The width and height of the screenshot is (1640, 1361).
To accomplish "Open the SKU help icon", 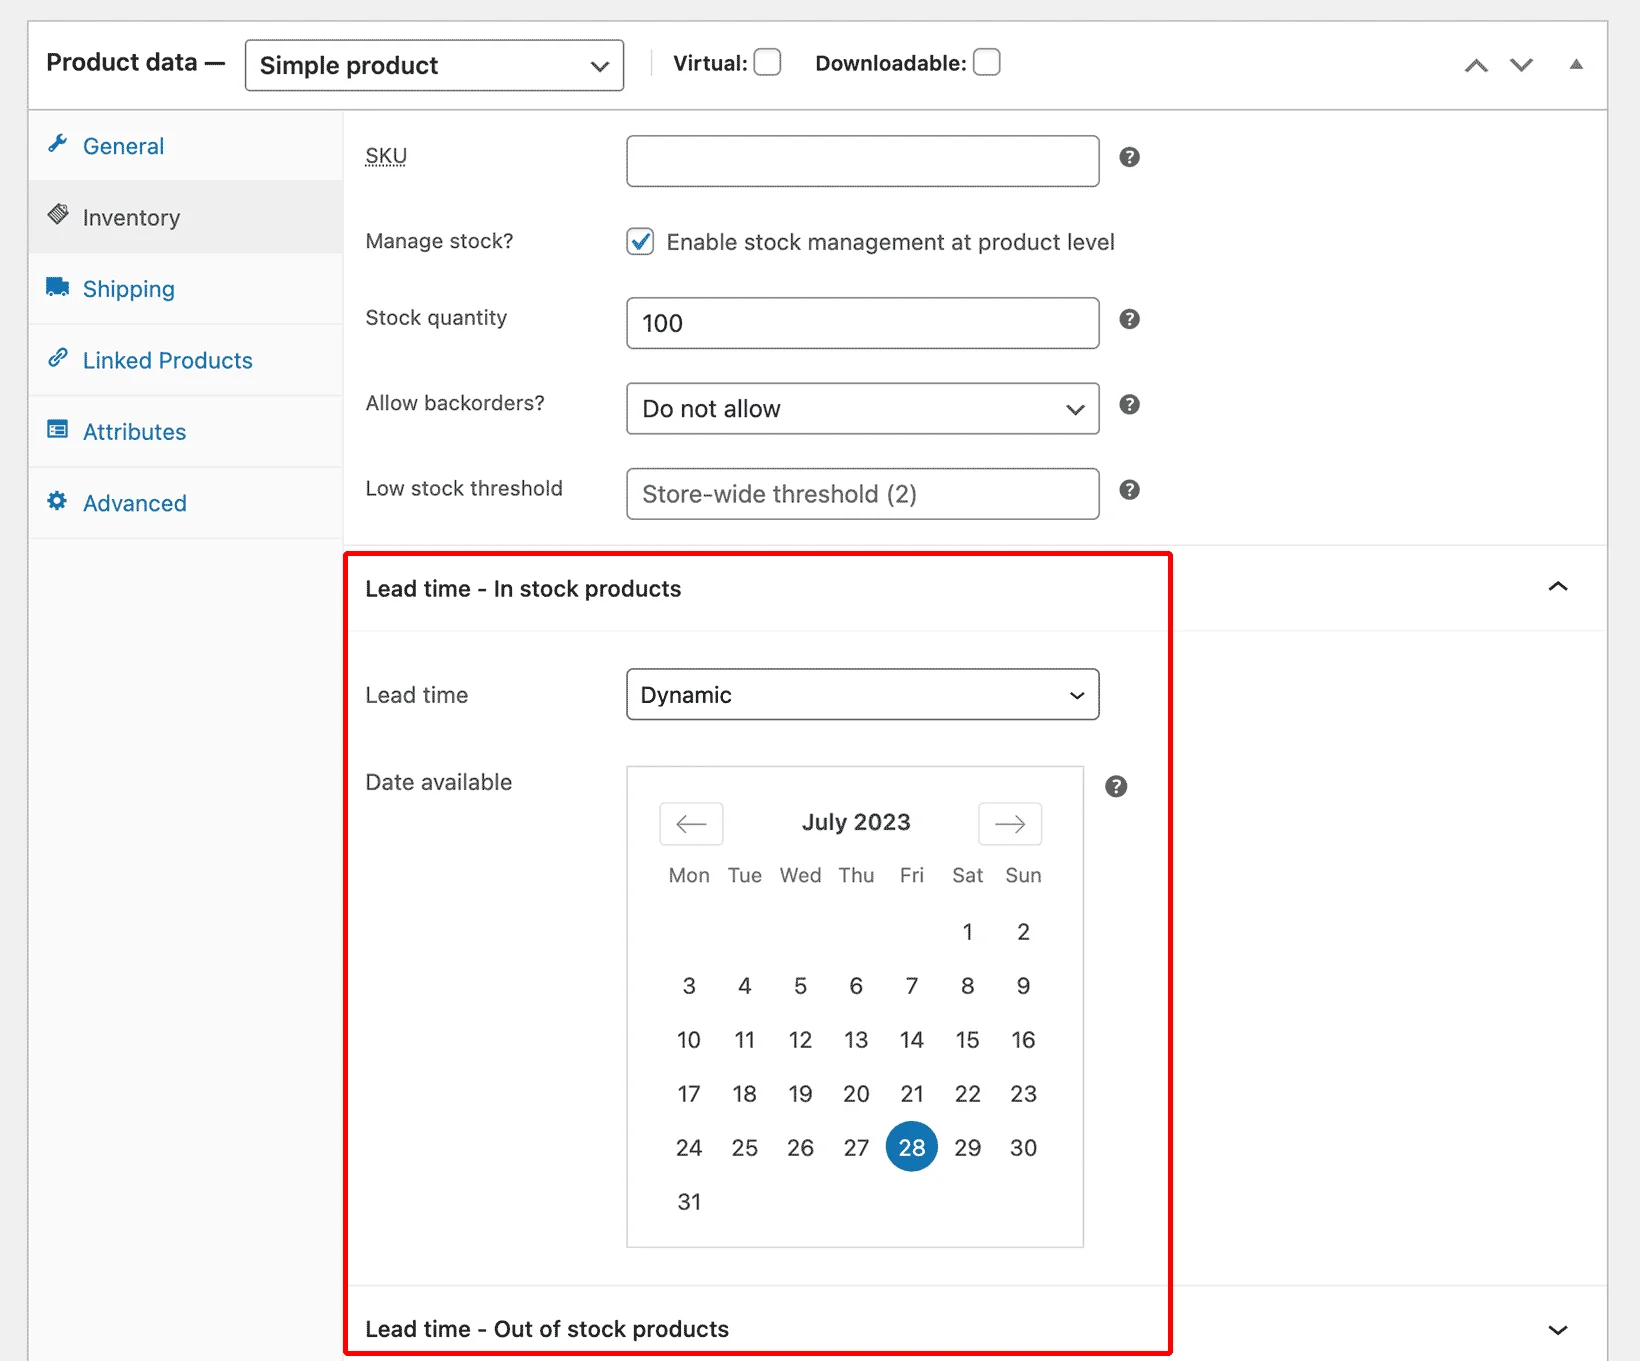I will click(1129, 157).
